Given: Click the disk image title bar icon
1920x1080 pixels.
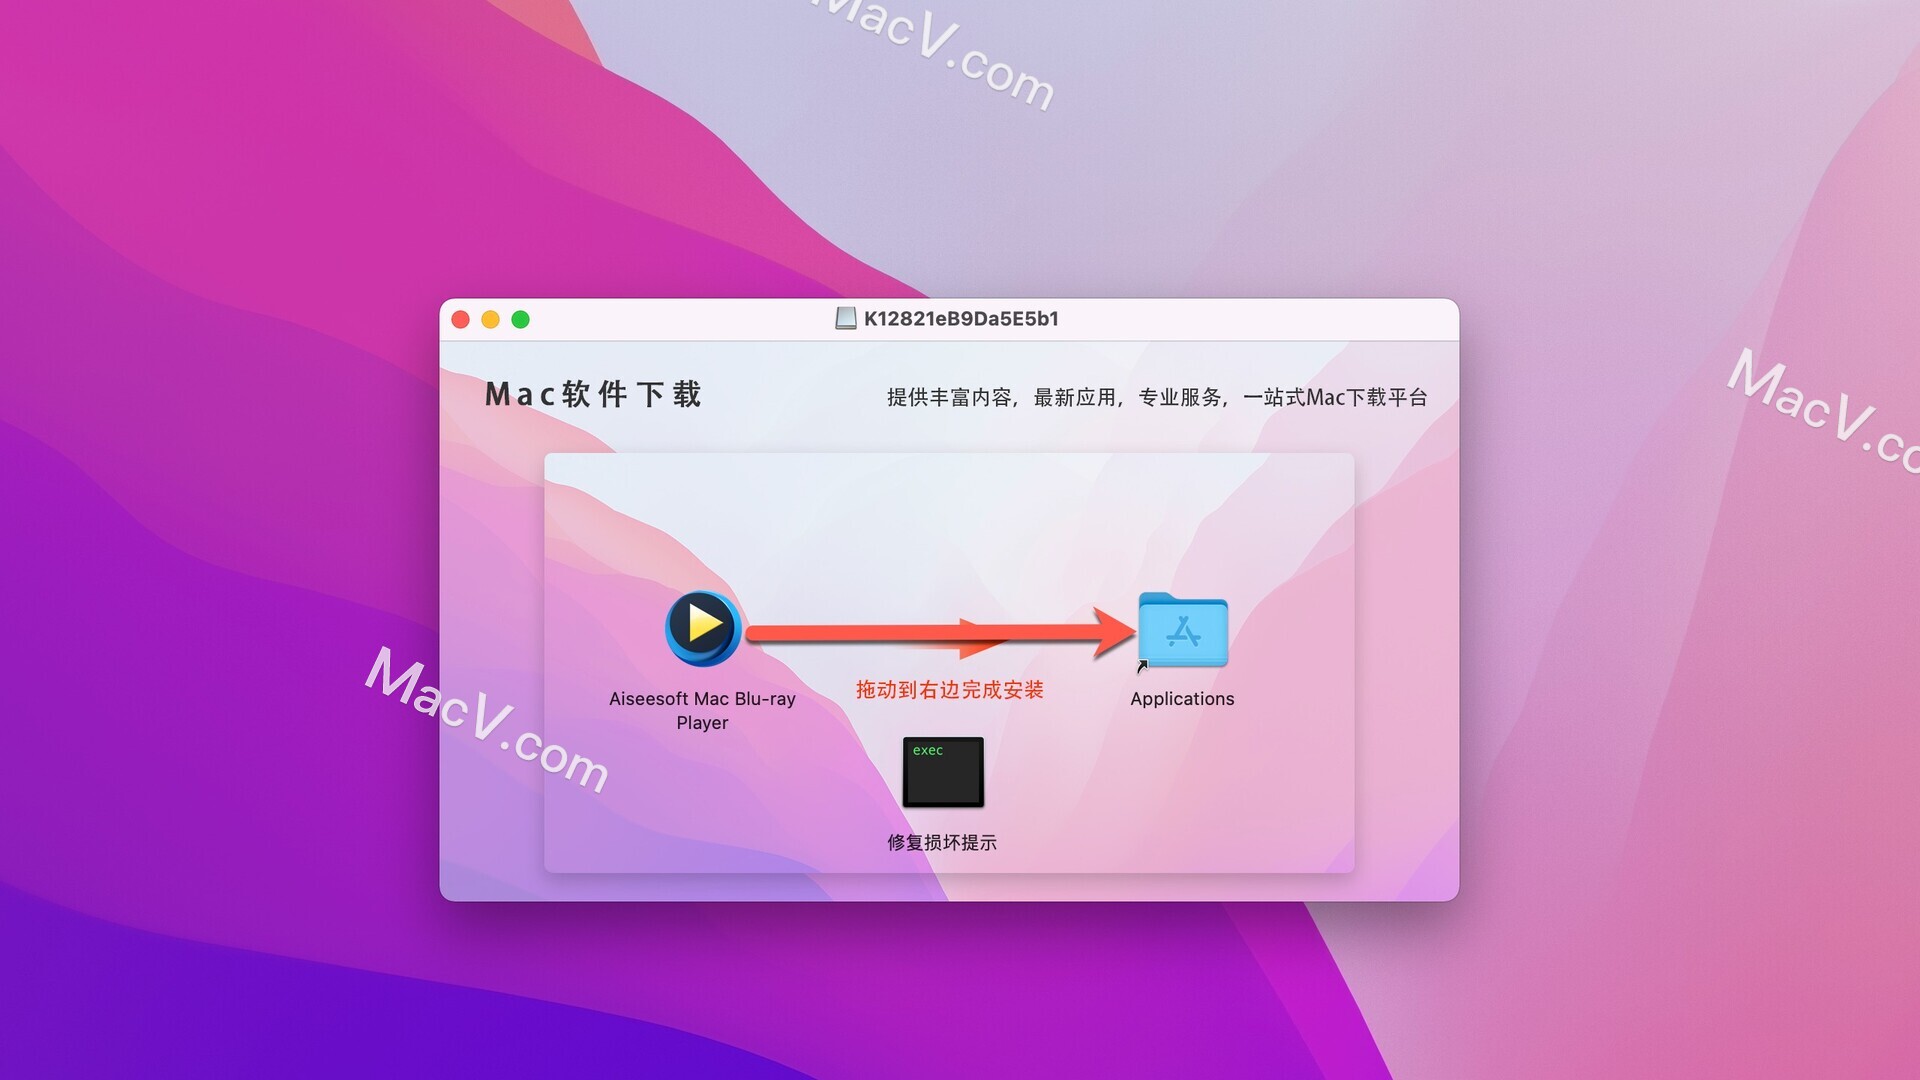Looking at the screenshot, I should pyautogui.click(x=837, y=318).
